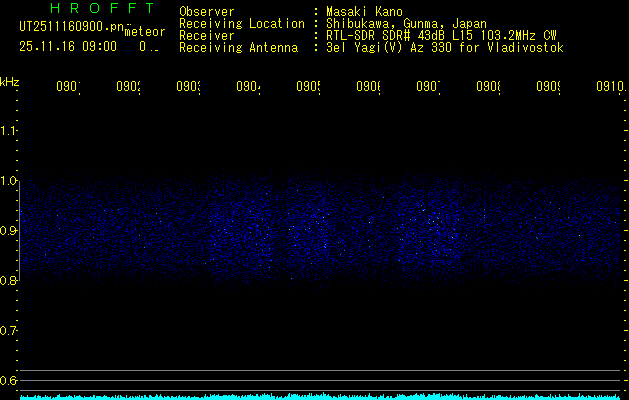Select the filename UT2511160900.pn
629x400 pixels.
[x=71, y=27]
